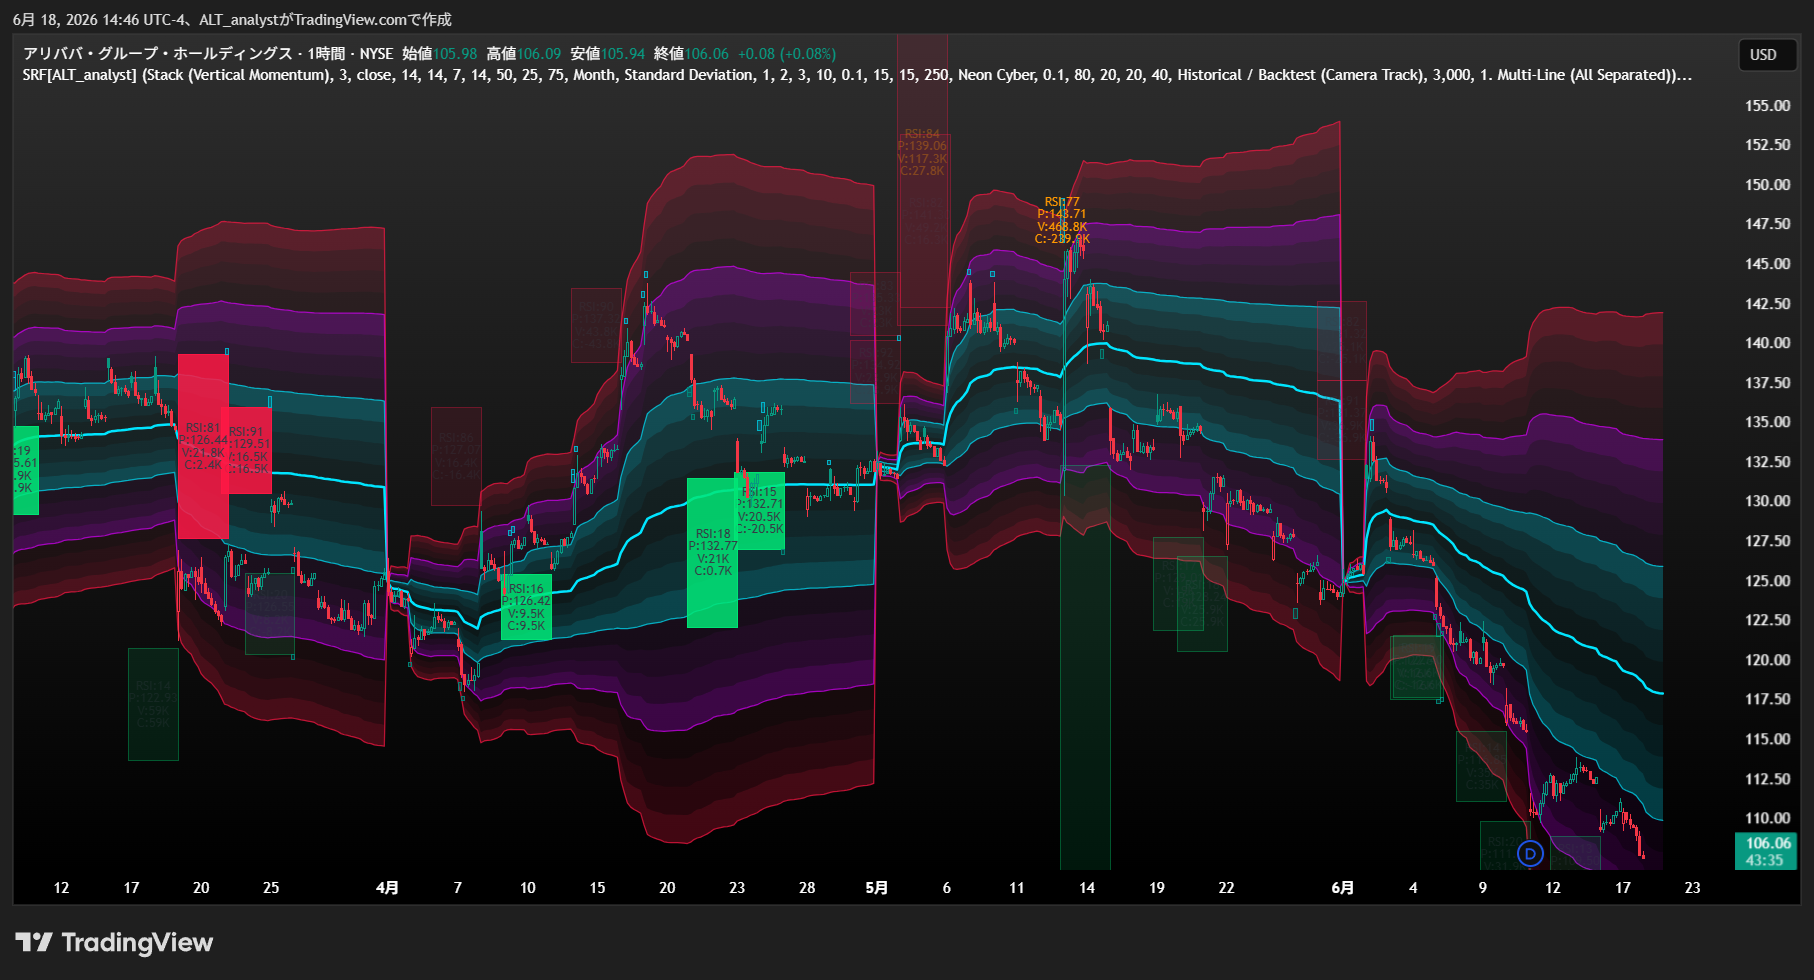
Task: Click the 28 date axis label
Action: tap(807, 888)
